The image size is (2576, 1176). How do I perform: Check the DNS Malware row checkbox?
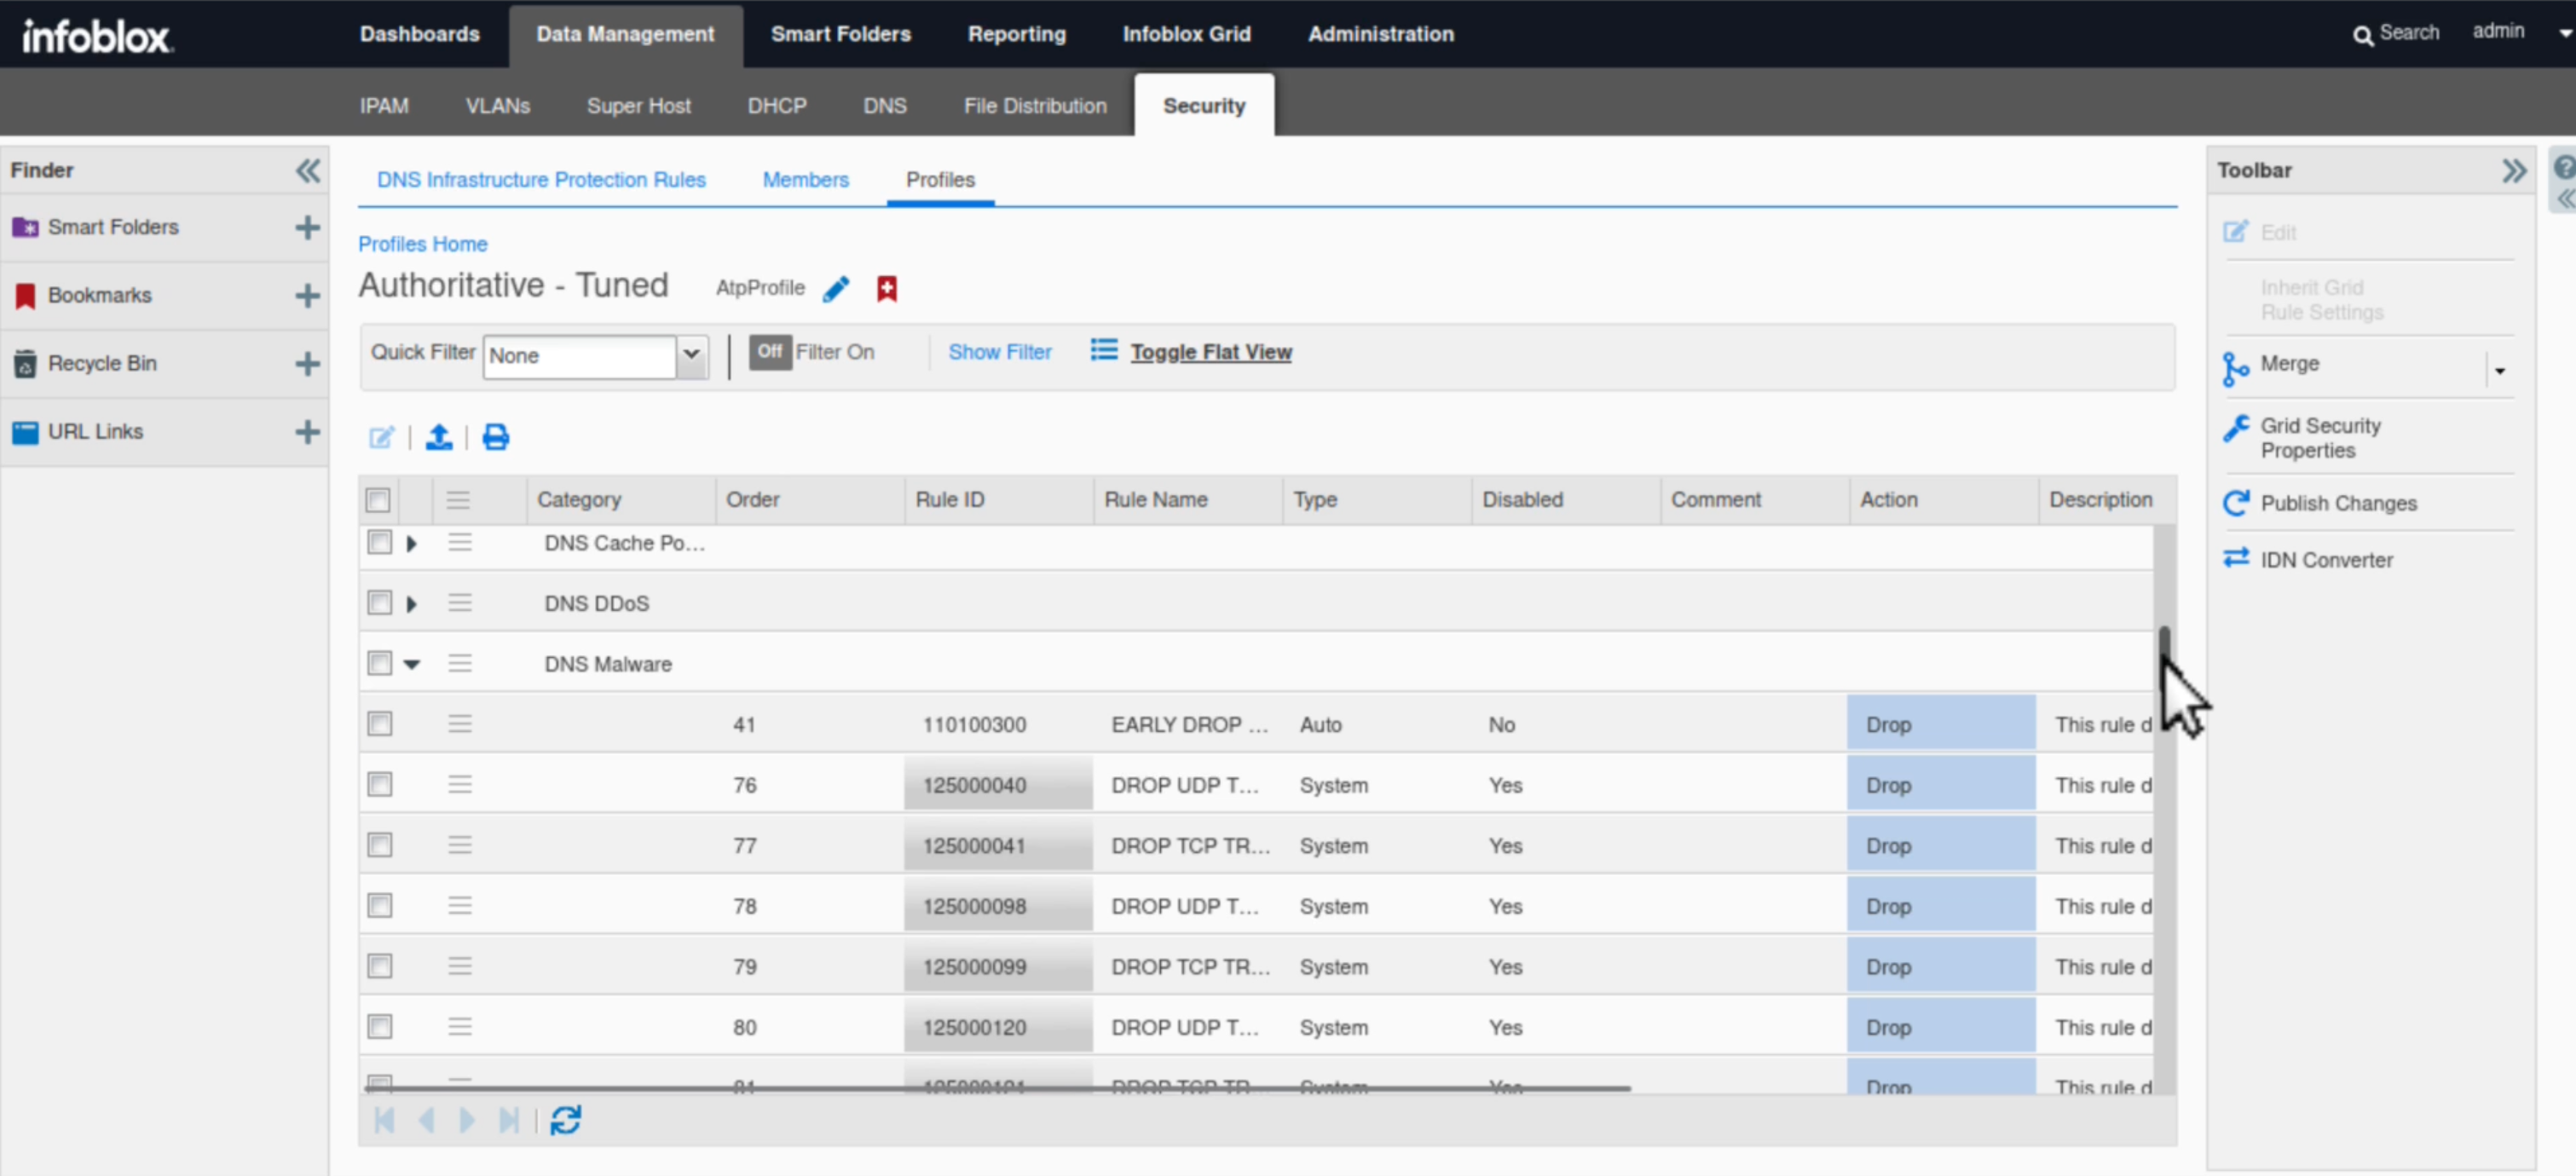[x=379, y=663]
